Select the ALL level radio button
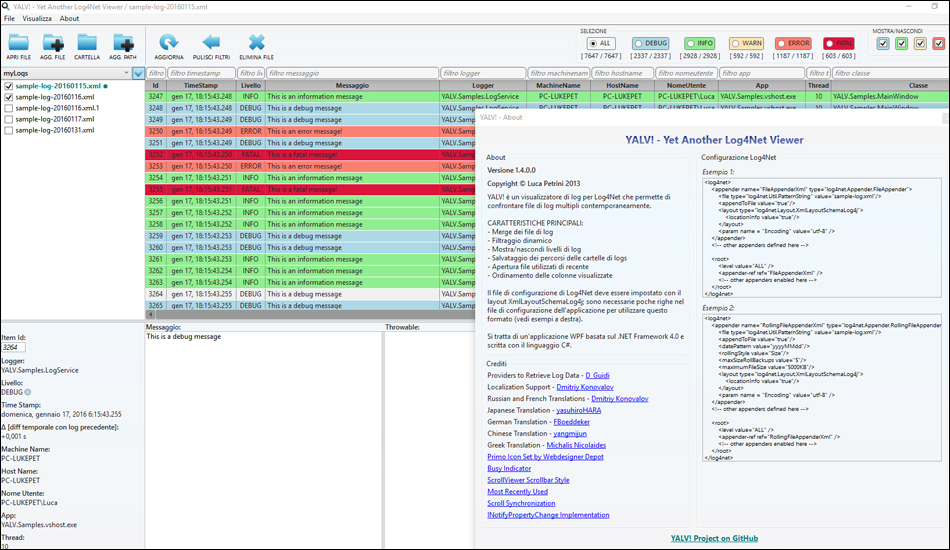Image resolution: width=950 pixels, height=550 pixels. tap(601, 44)
